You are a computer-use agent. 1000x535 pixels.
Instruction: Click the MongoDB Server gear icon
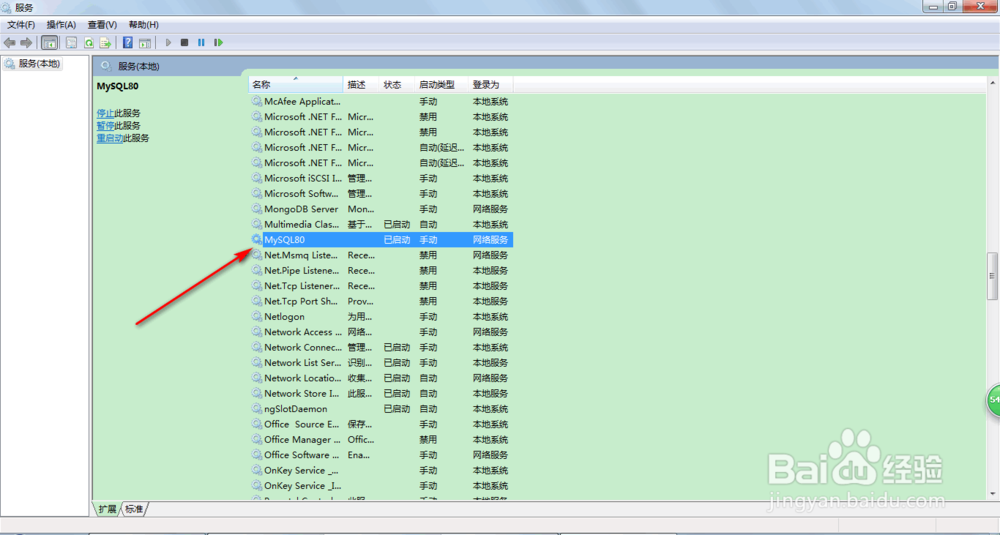click(256, 209)
